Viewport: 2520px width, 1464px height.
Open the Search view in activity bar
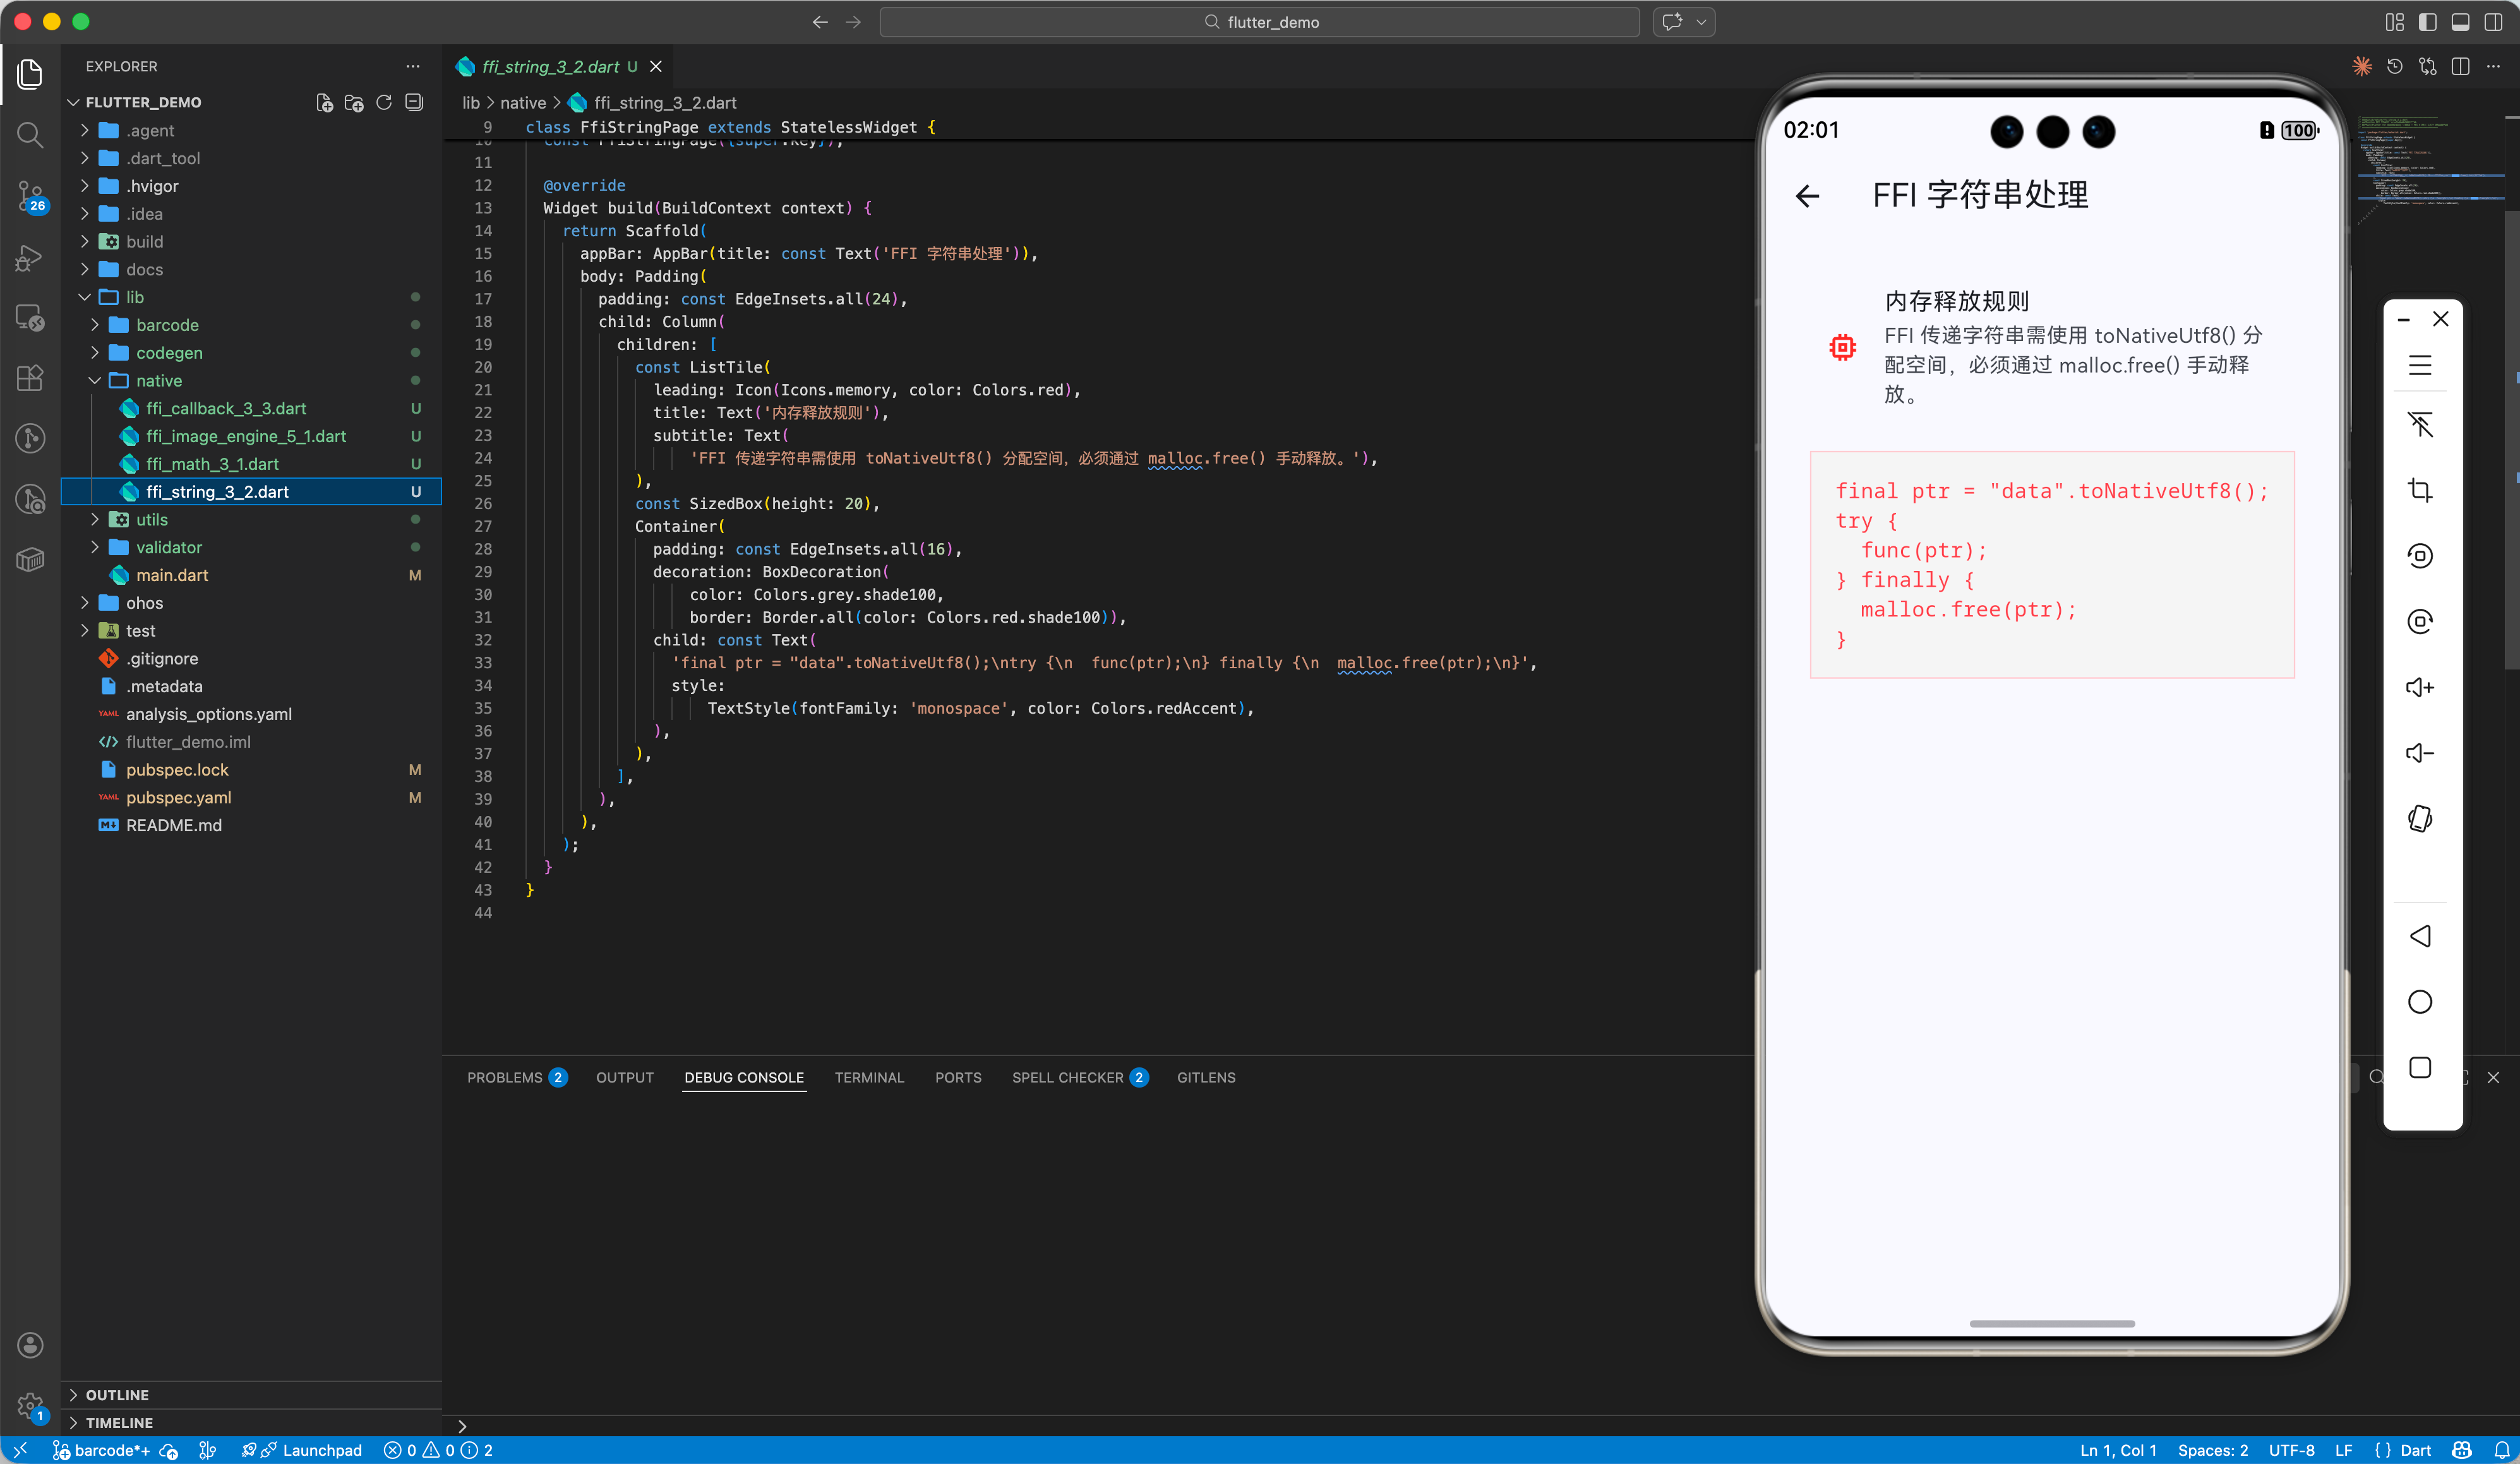pos(30,135)
